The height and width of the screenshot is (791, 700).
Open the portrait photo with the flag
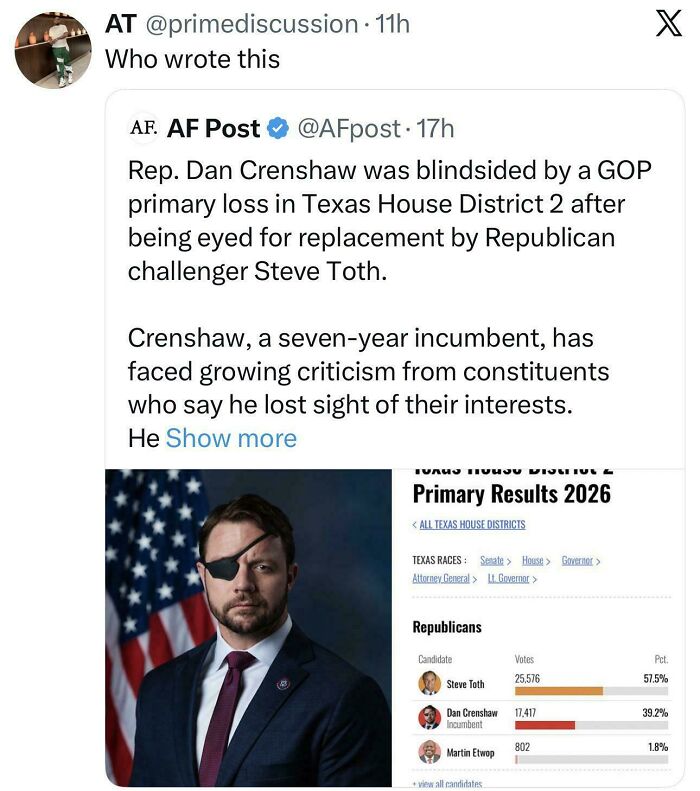[250, 627]
